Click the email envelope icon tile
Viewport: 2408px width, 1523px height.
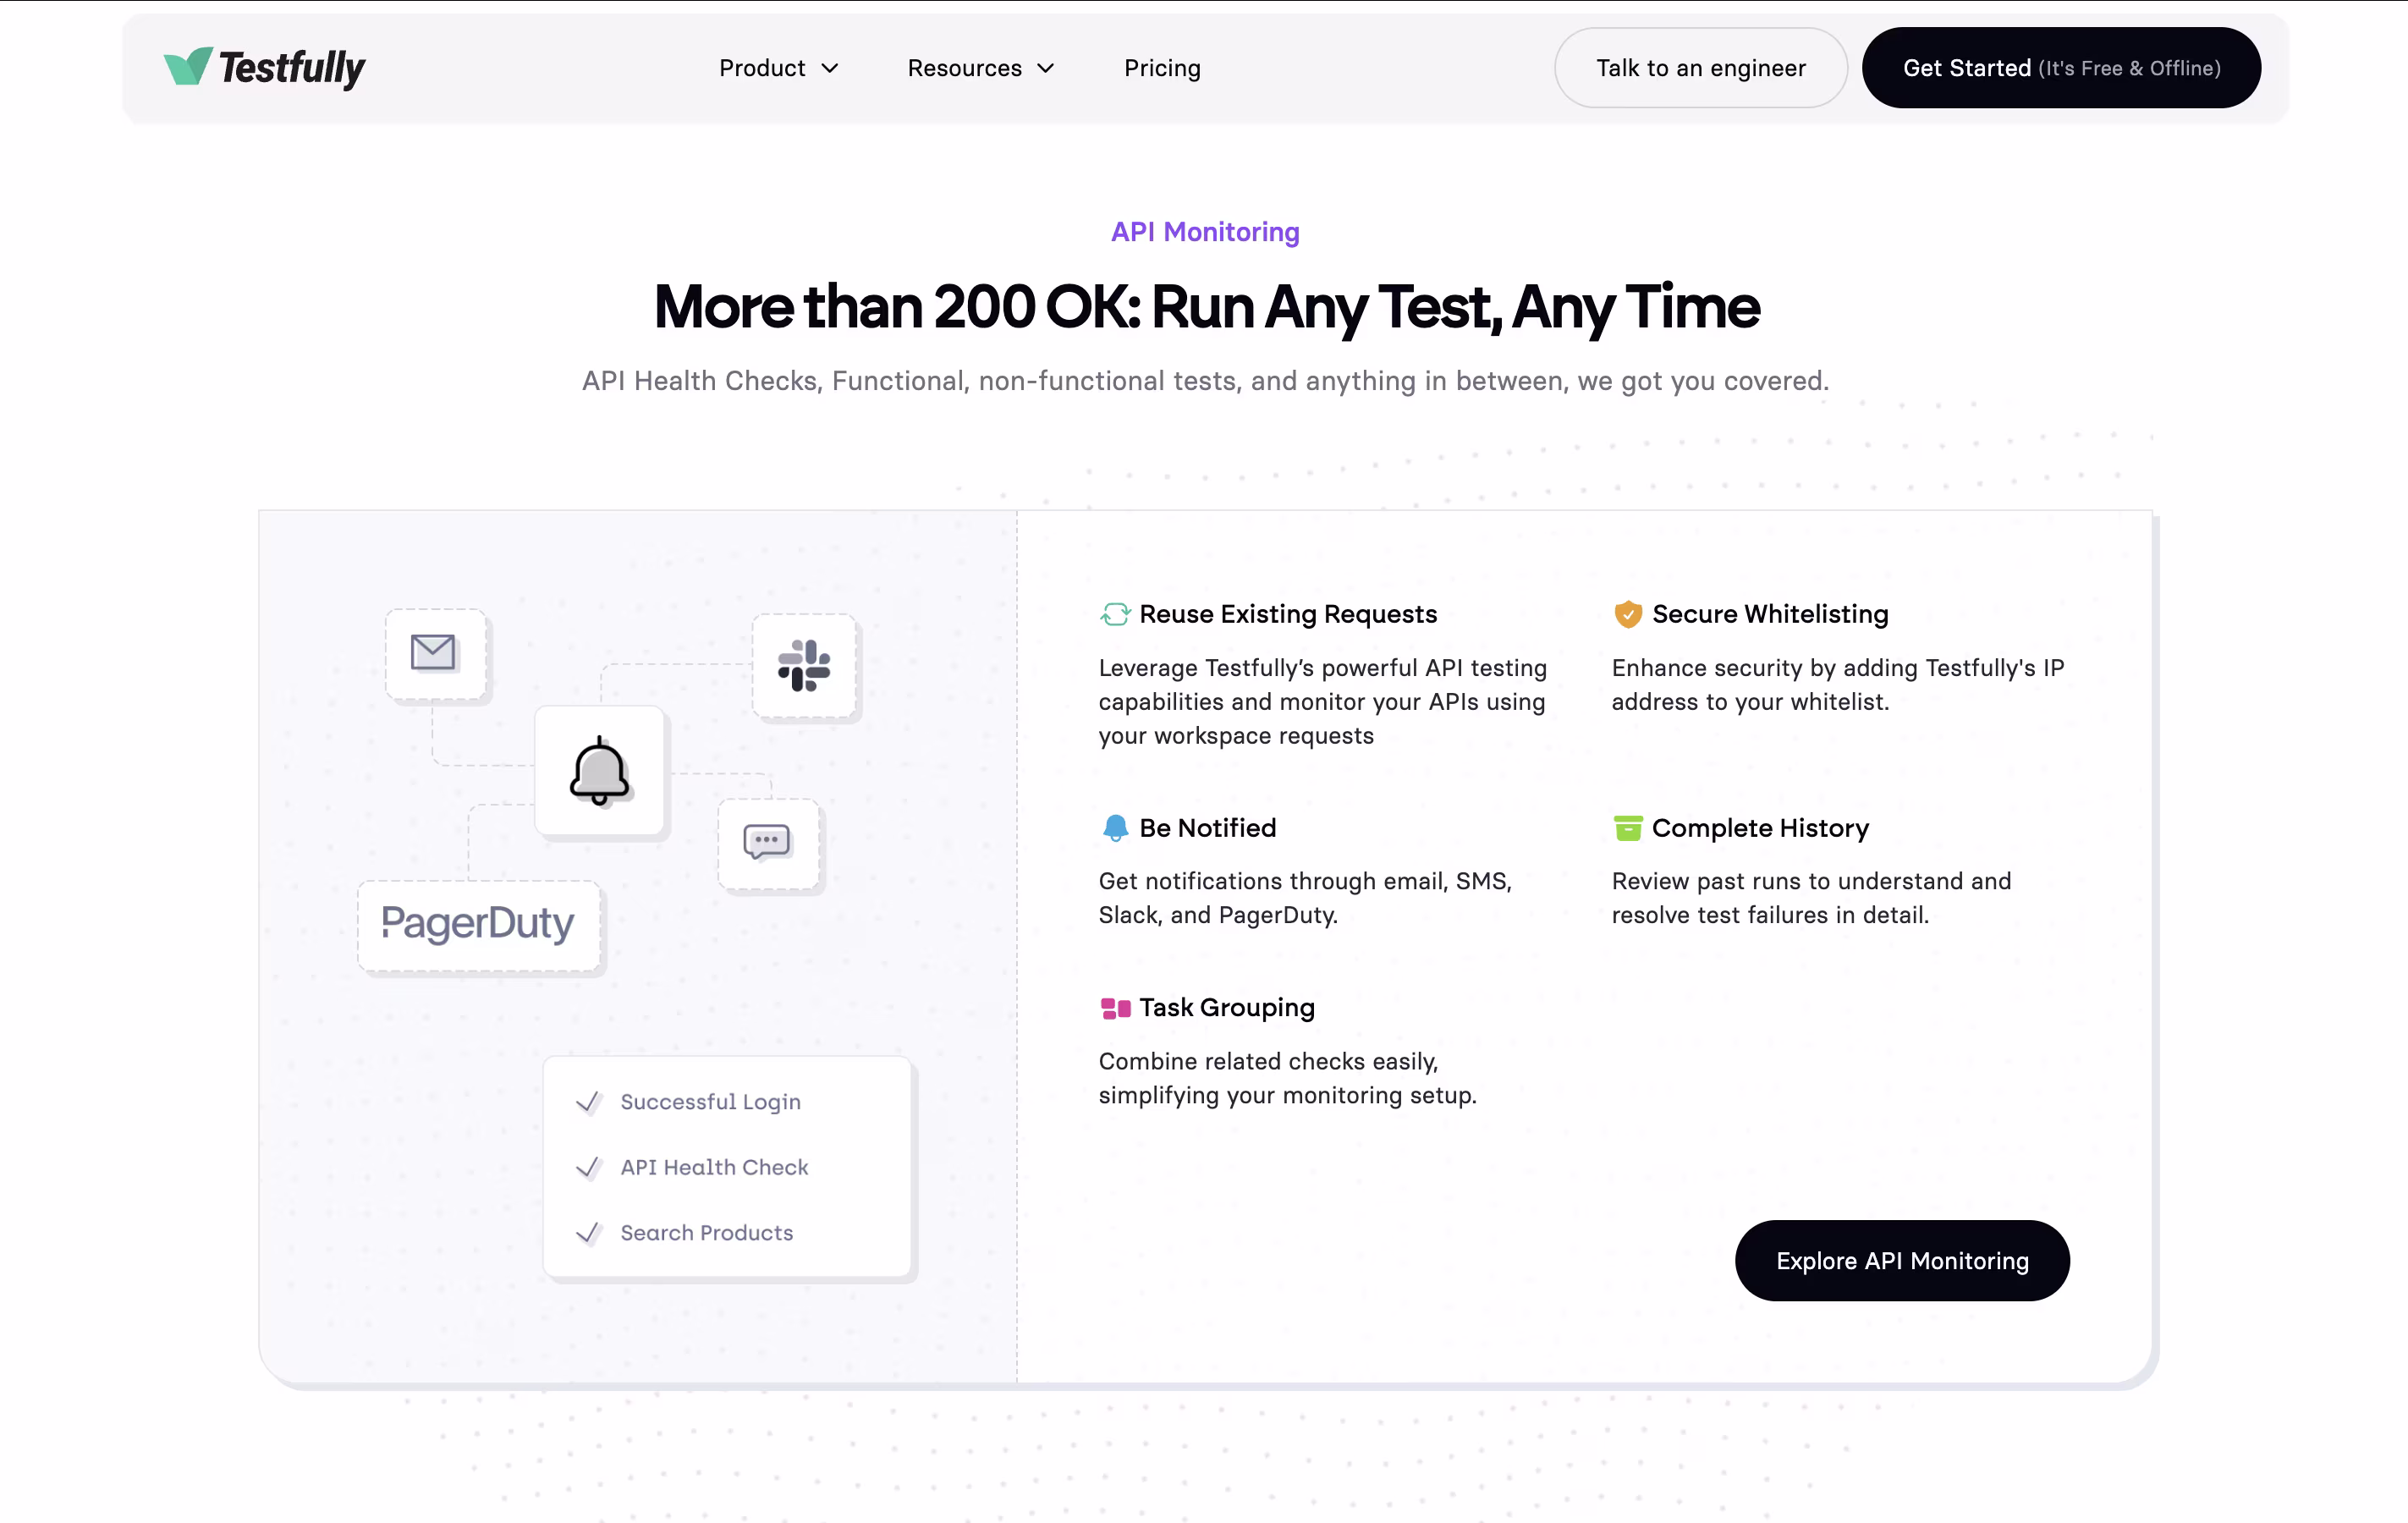coord(434,653)
